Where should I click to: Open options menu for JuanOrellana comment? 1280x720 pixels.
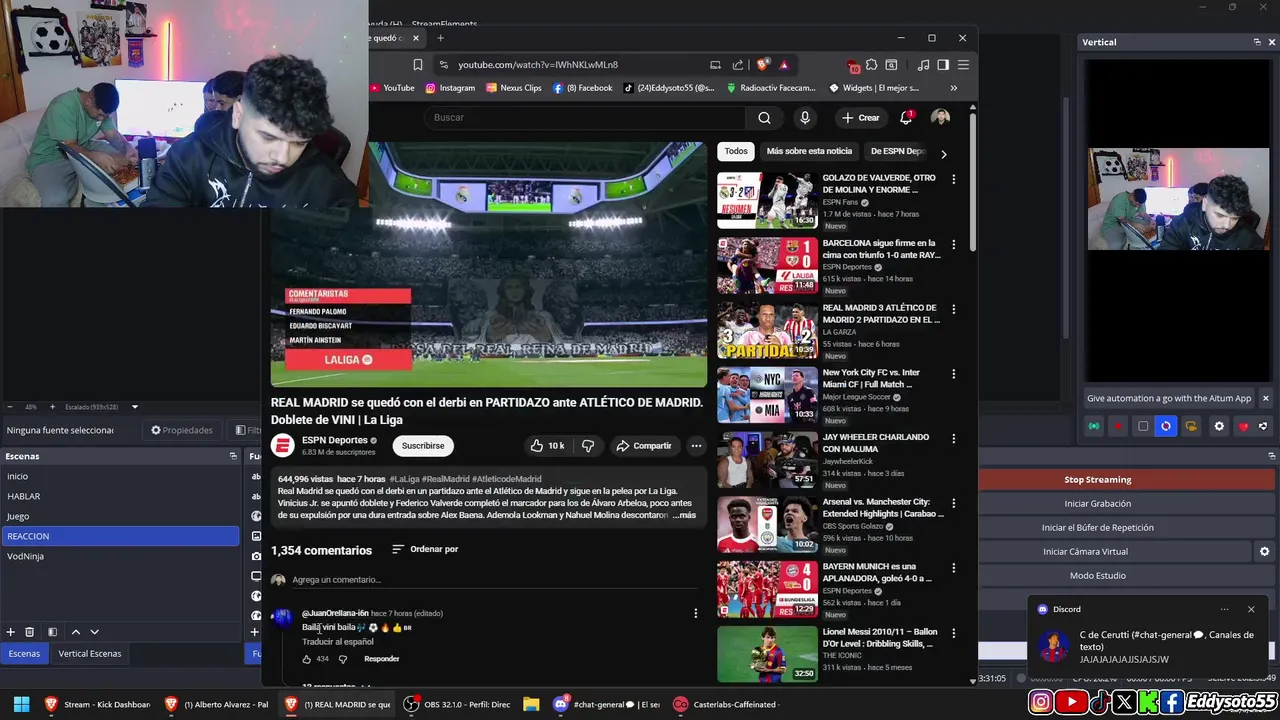point(696,613)
